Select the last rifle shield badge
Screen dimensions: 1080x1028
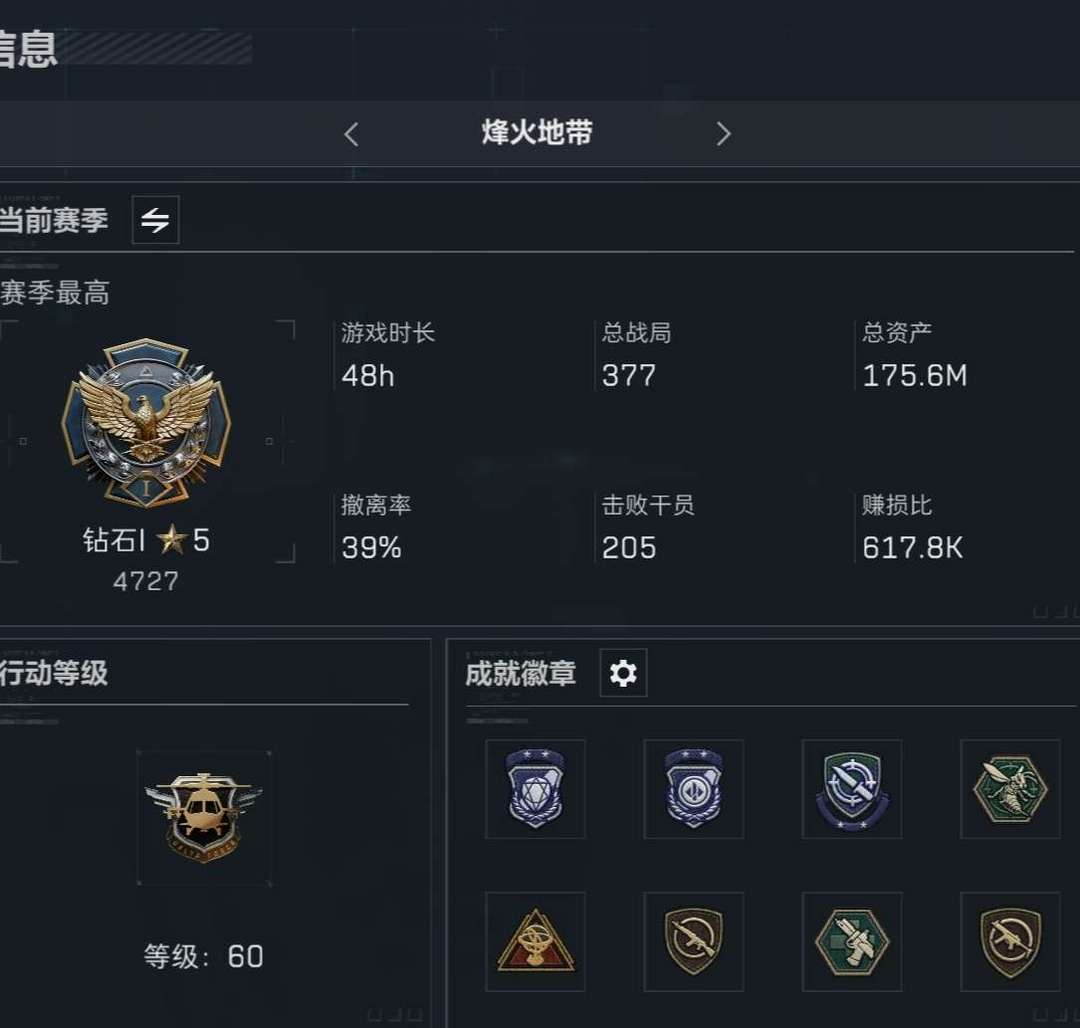pos(1010,942)
